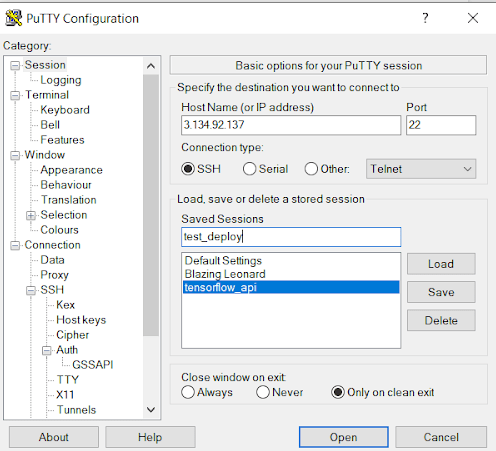Click the category tree scrollbar thumb

point(151,205)
